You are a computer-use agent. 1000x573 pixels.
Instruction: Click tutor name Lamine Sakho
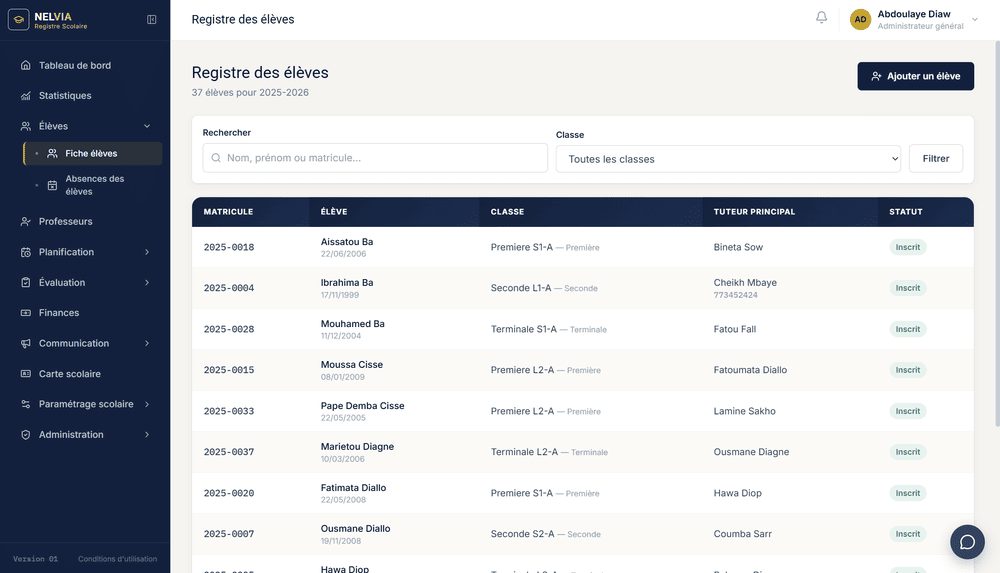click(744, 412)
